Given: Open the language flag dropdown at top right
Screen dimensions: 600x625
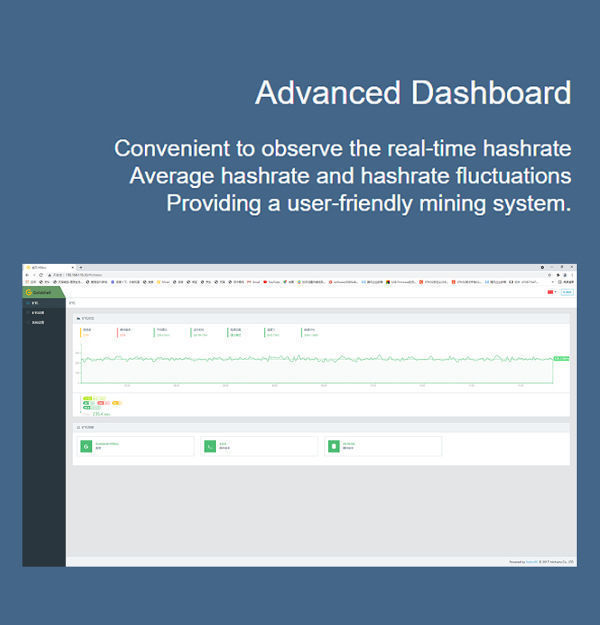Looking at the screenshot, I should pos(550,292).
